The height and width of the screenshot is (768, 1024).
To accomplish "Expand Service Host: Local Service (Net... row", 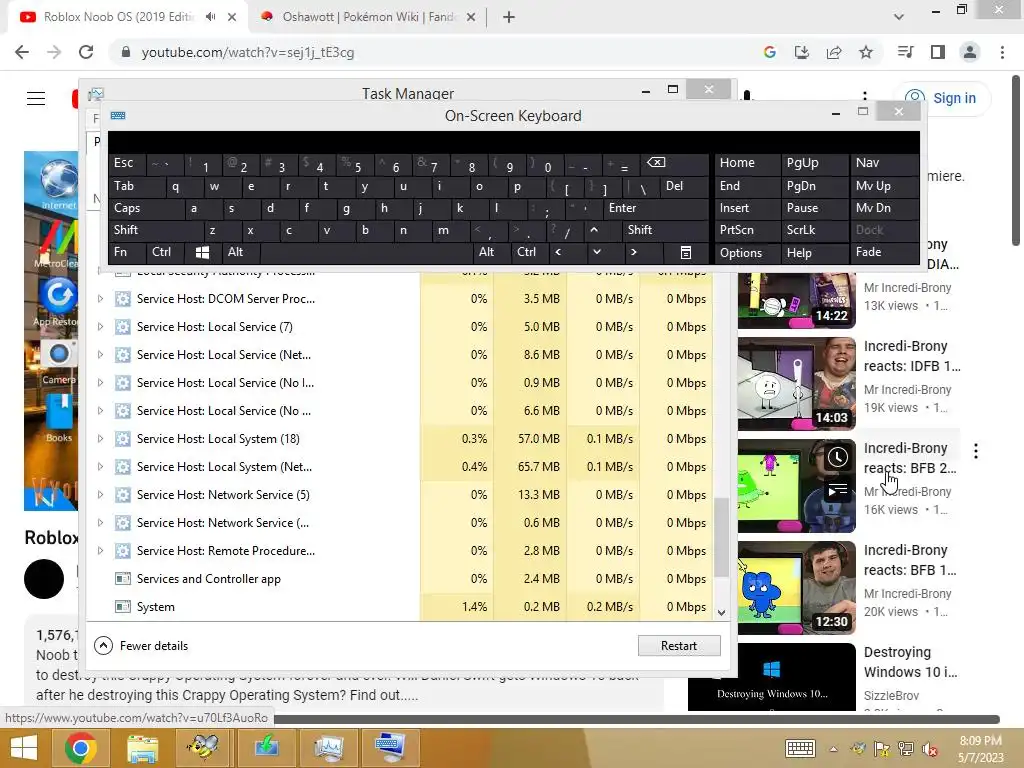I will coord(100,355).
